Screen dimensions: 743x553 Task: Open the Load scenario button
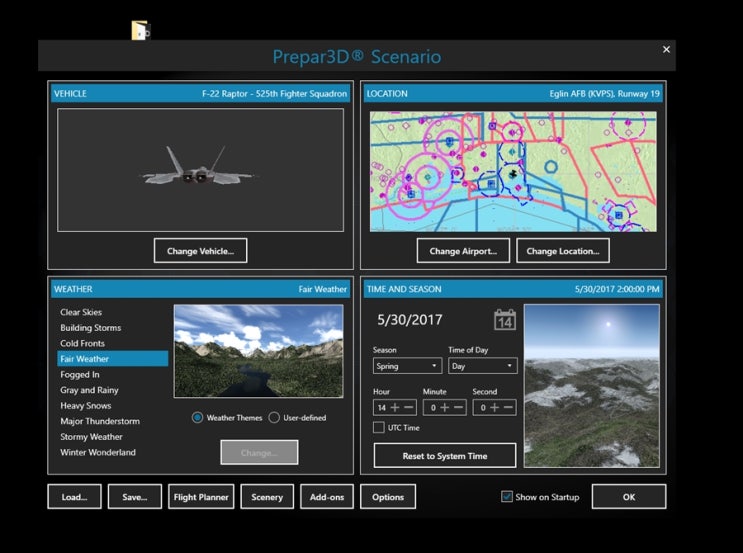74,497
